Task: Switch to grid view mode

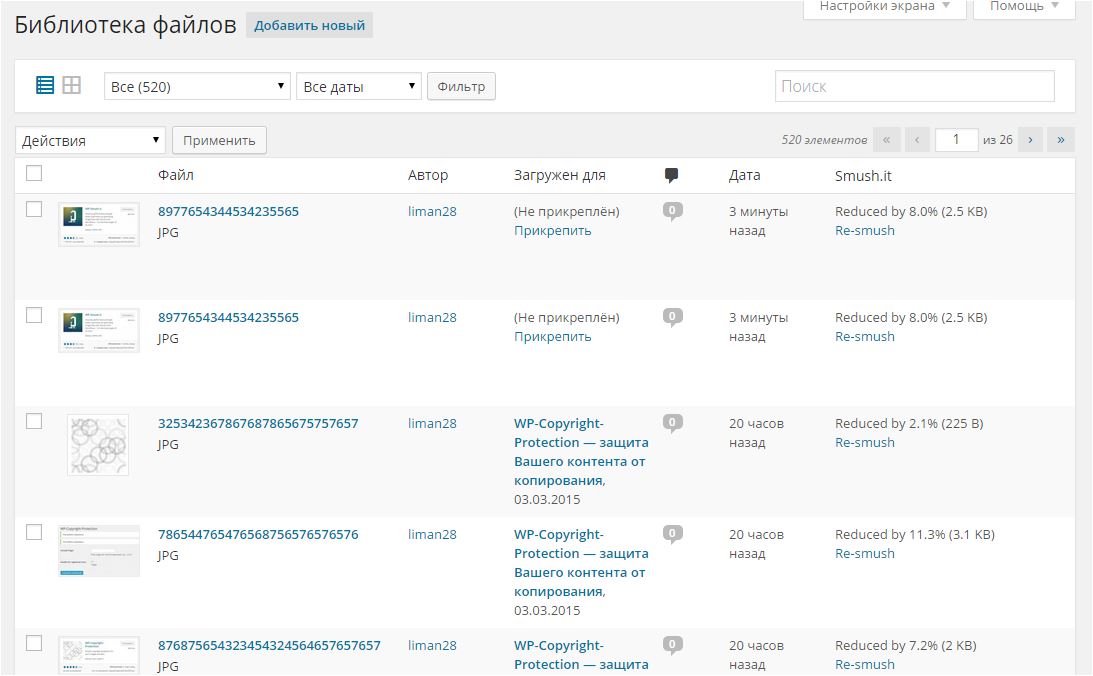Action: click(x=71, y=86)
